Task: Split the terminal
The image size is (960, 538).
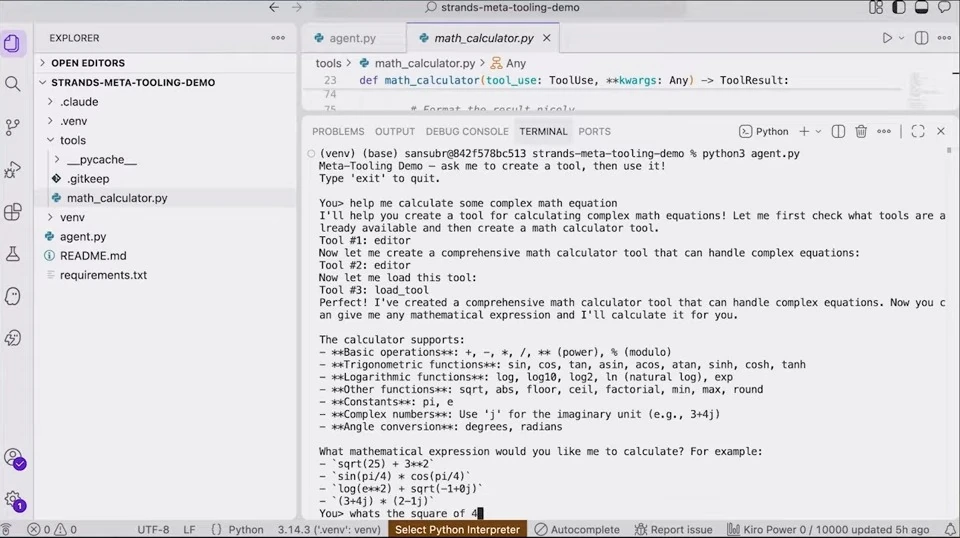Action: point(838,132)
